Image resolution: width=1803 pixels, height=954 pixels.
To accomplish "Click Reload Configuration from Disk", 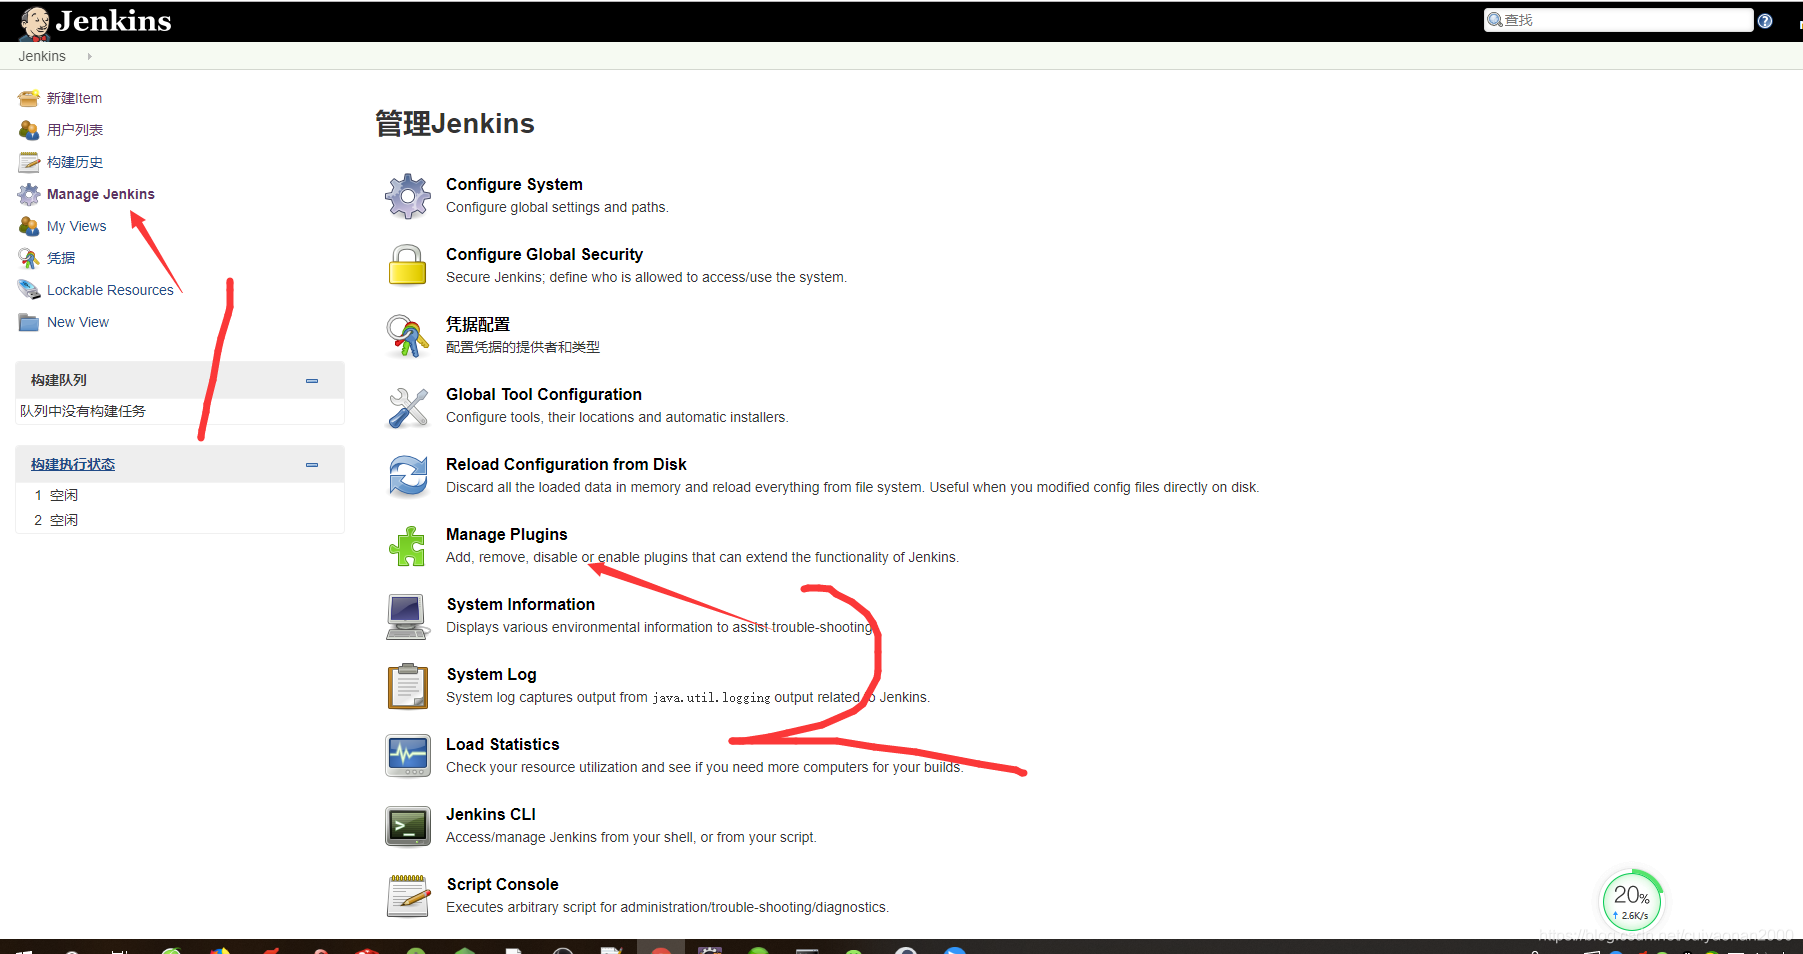I will 566,464.
